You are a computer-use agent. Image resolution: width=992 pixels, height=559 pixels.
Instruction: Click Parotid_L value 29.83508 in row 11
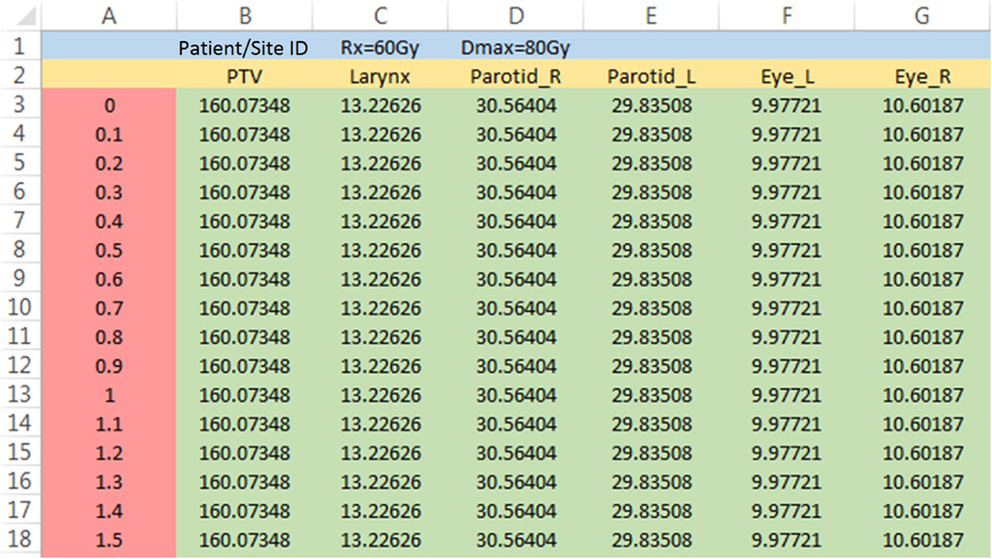[651, 337]
